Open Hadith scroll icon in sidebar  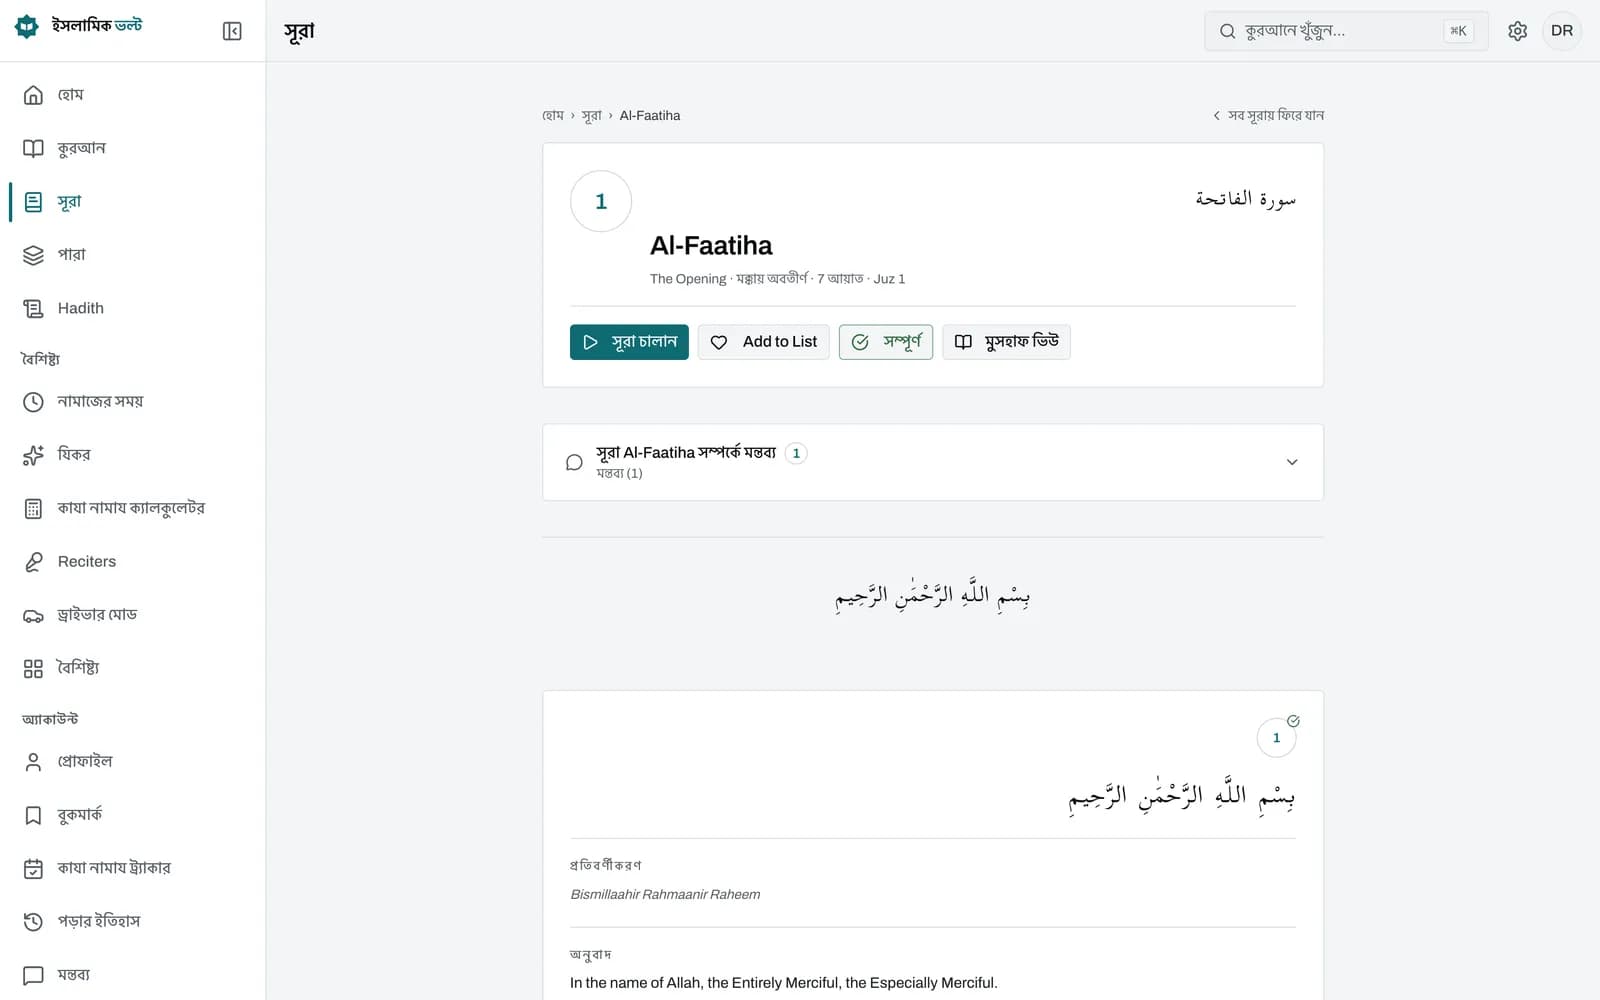[33, 308]
